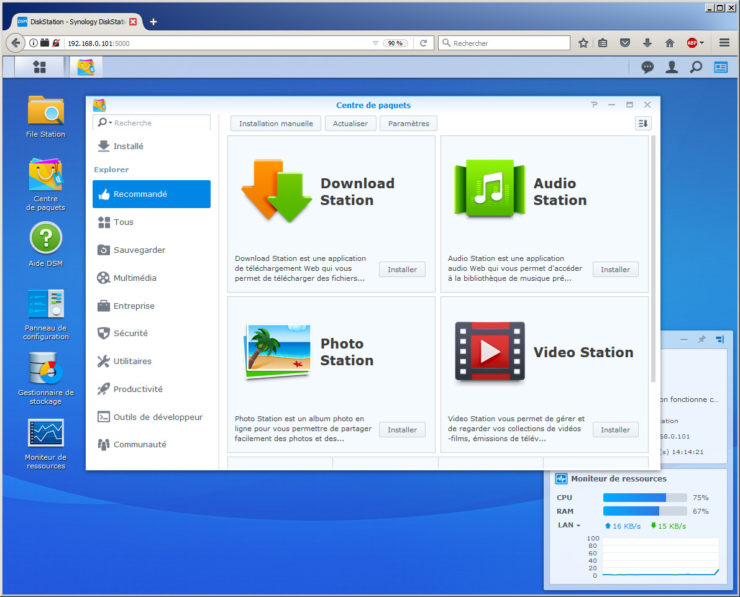
Task: Select the Sécurité category
Action: point(151,333)
